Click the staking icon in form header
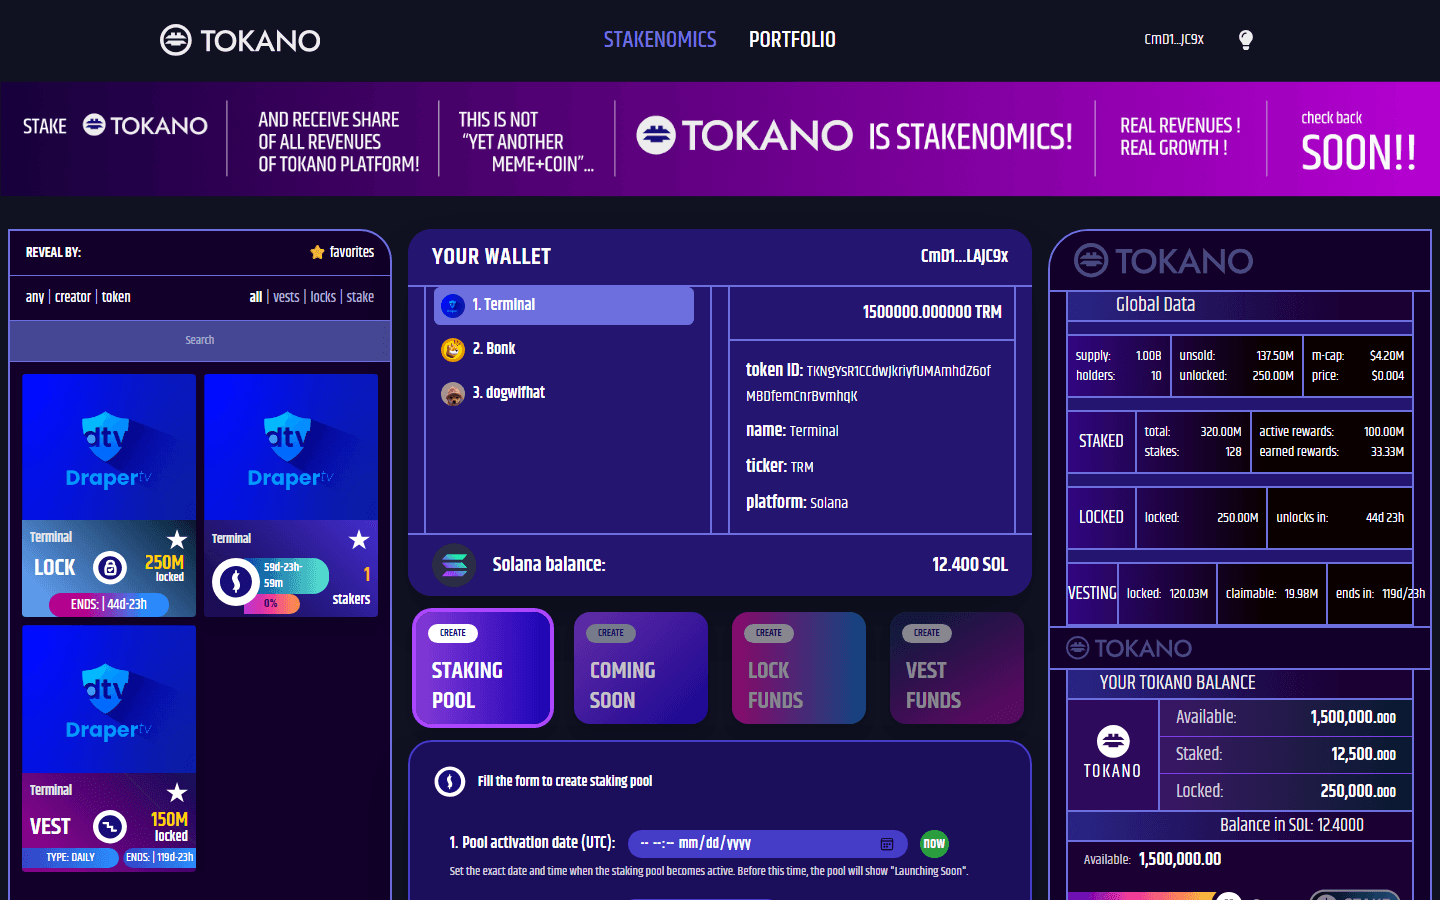 click(450, 781)
